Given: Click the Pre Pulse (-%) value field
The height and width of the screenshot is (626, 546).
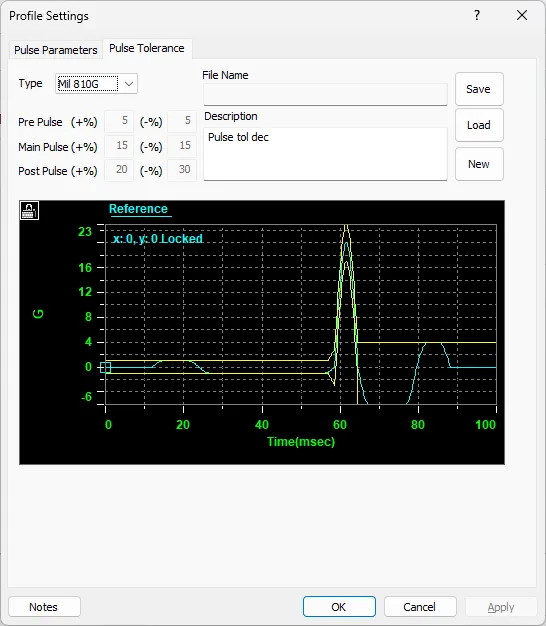Looking at the screenshot, I should 182,121.
